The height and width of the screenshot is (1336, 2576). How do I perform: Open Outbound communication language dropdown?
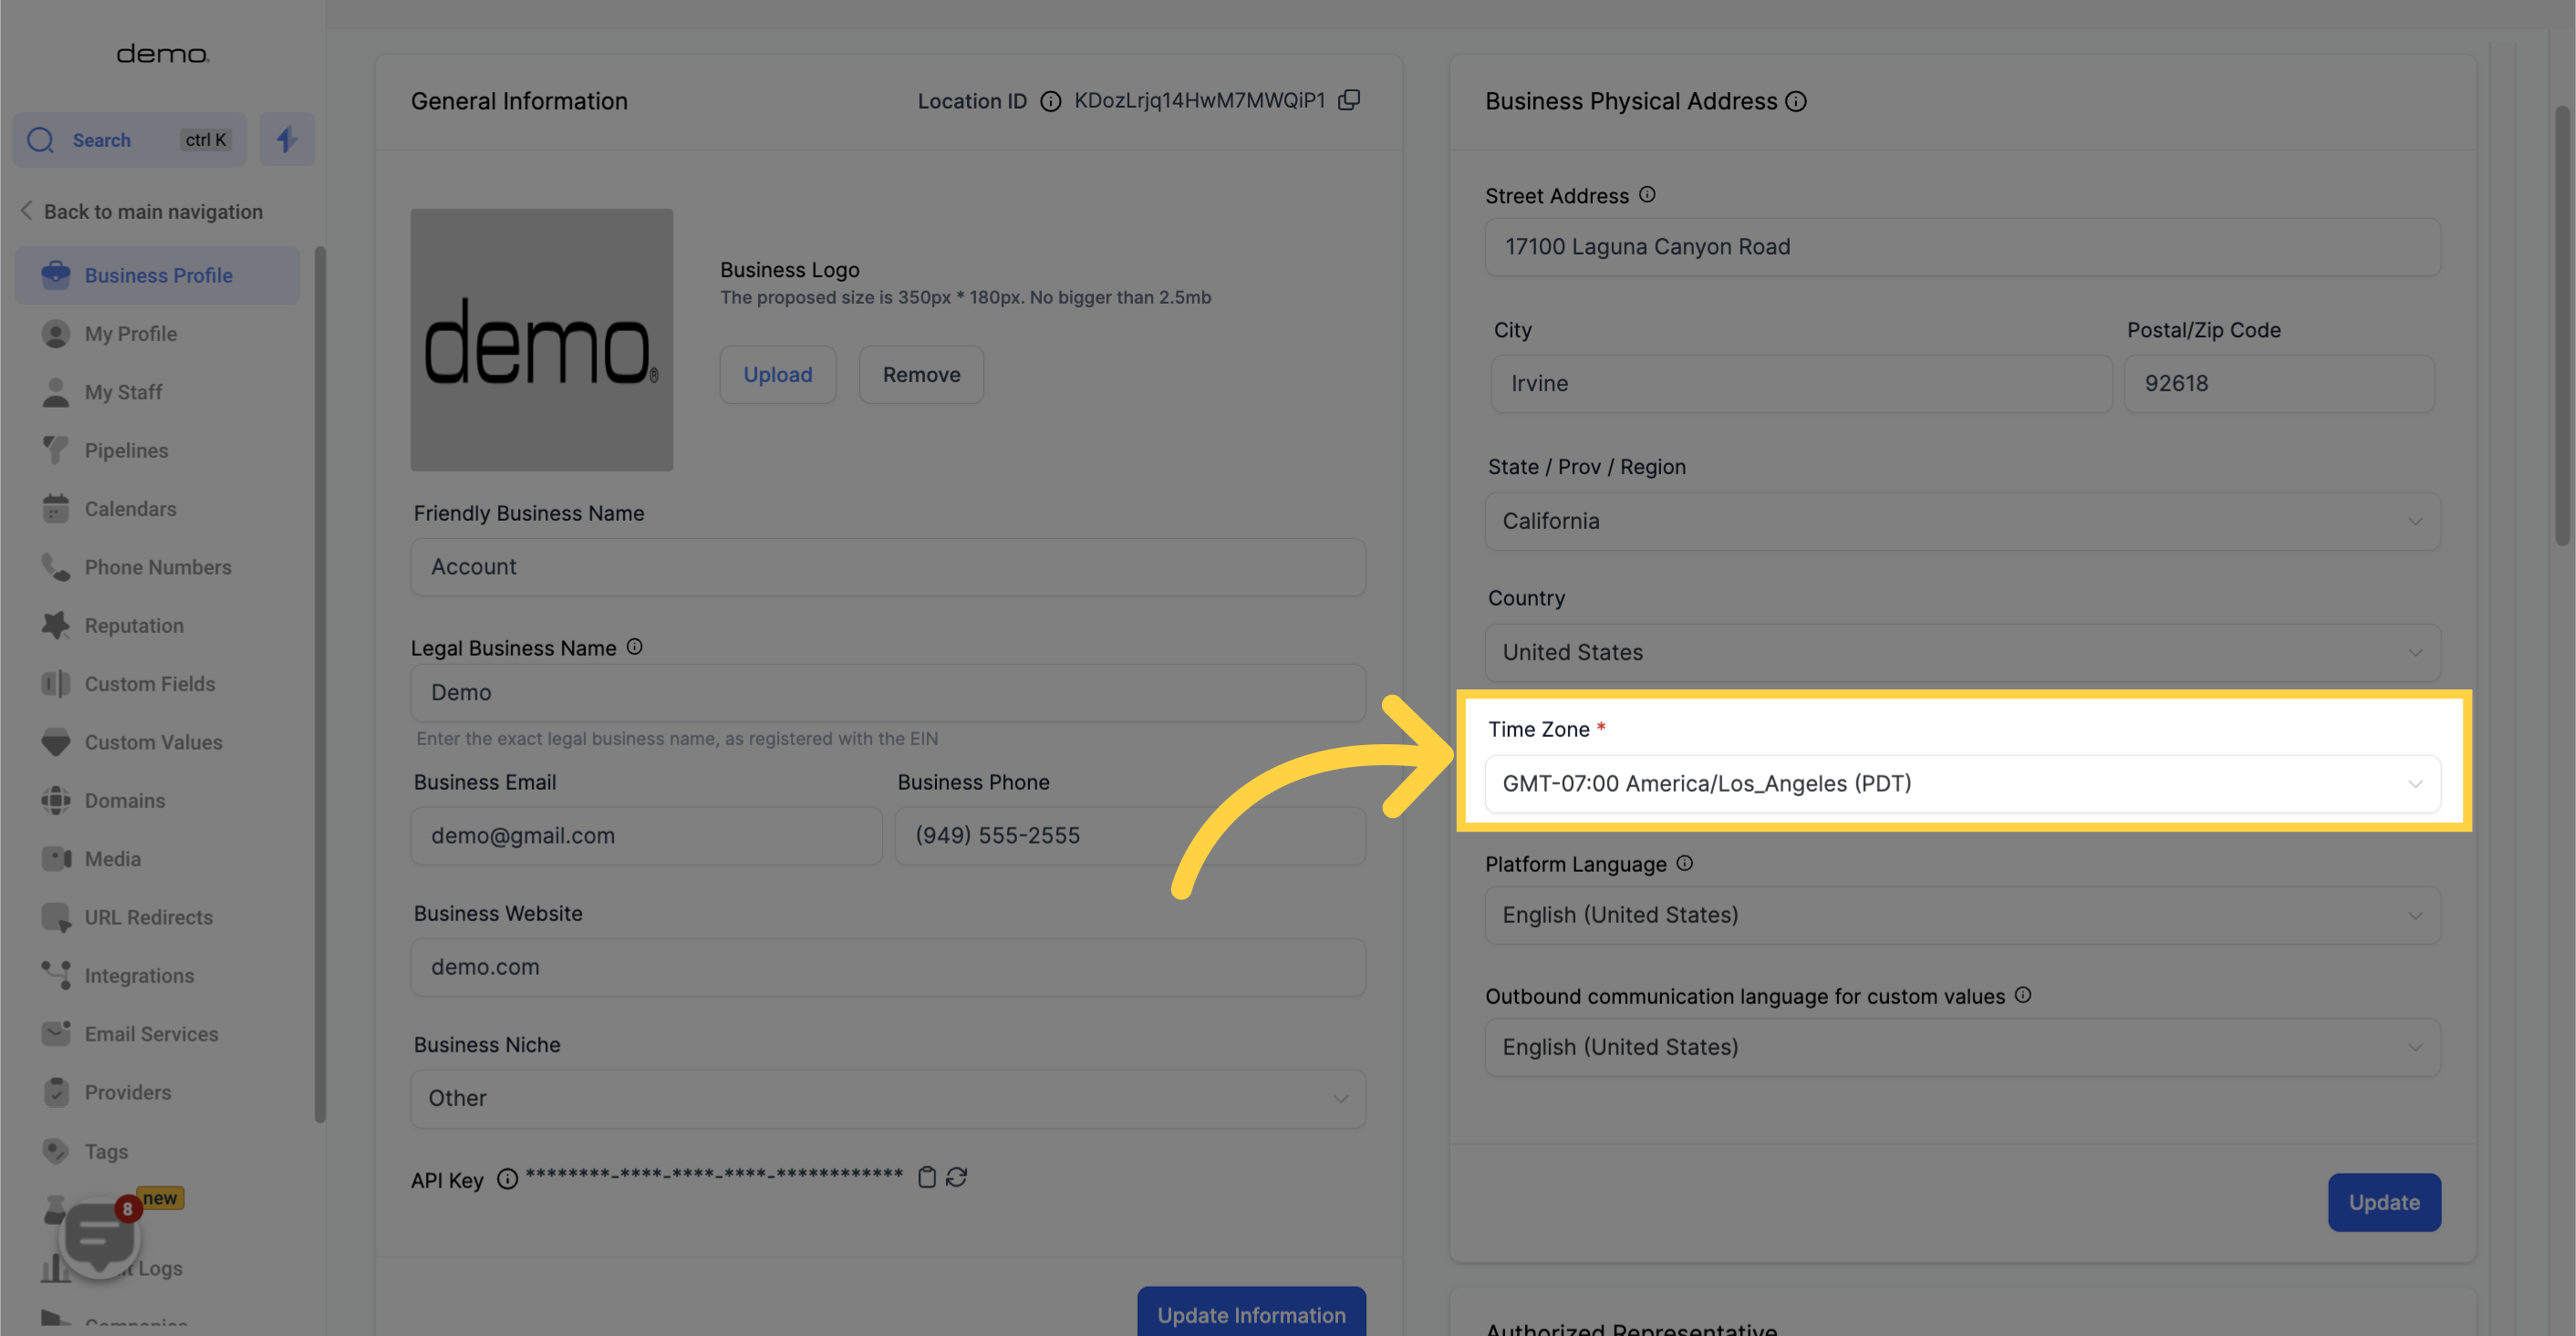(x=1962, y=1047)
